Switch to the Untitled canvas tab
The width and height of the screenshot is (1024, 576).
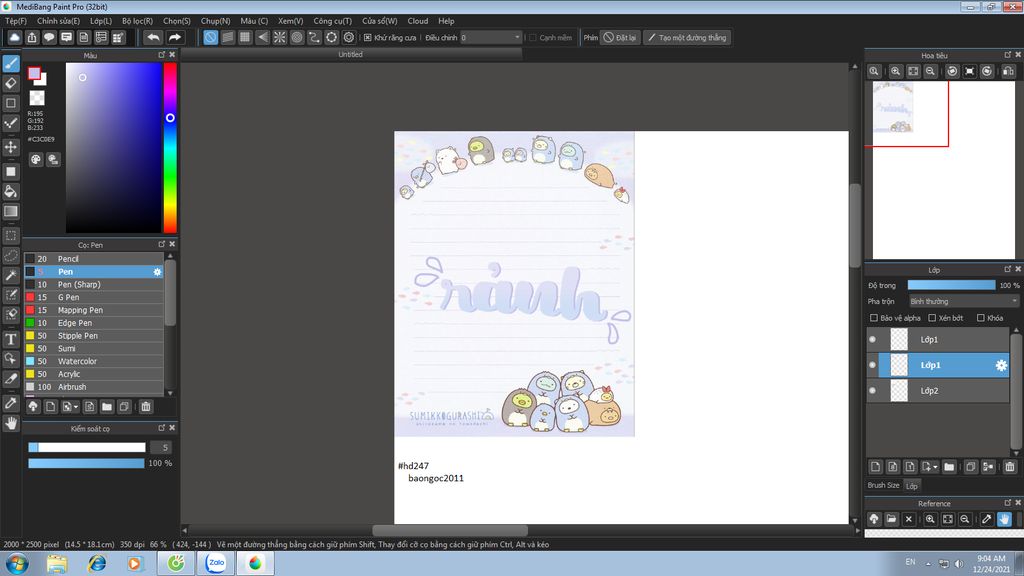(351, 55)
